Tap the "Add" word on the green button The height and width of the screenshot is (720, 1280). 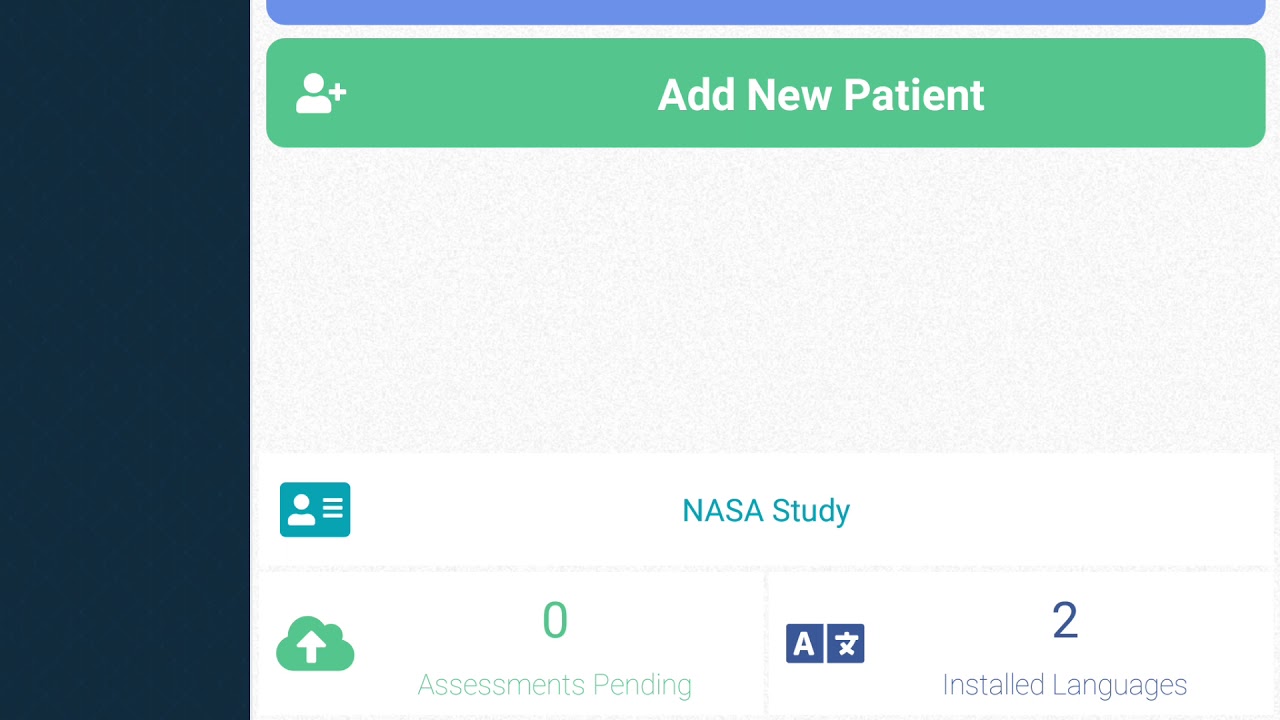696,95
